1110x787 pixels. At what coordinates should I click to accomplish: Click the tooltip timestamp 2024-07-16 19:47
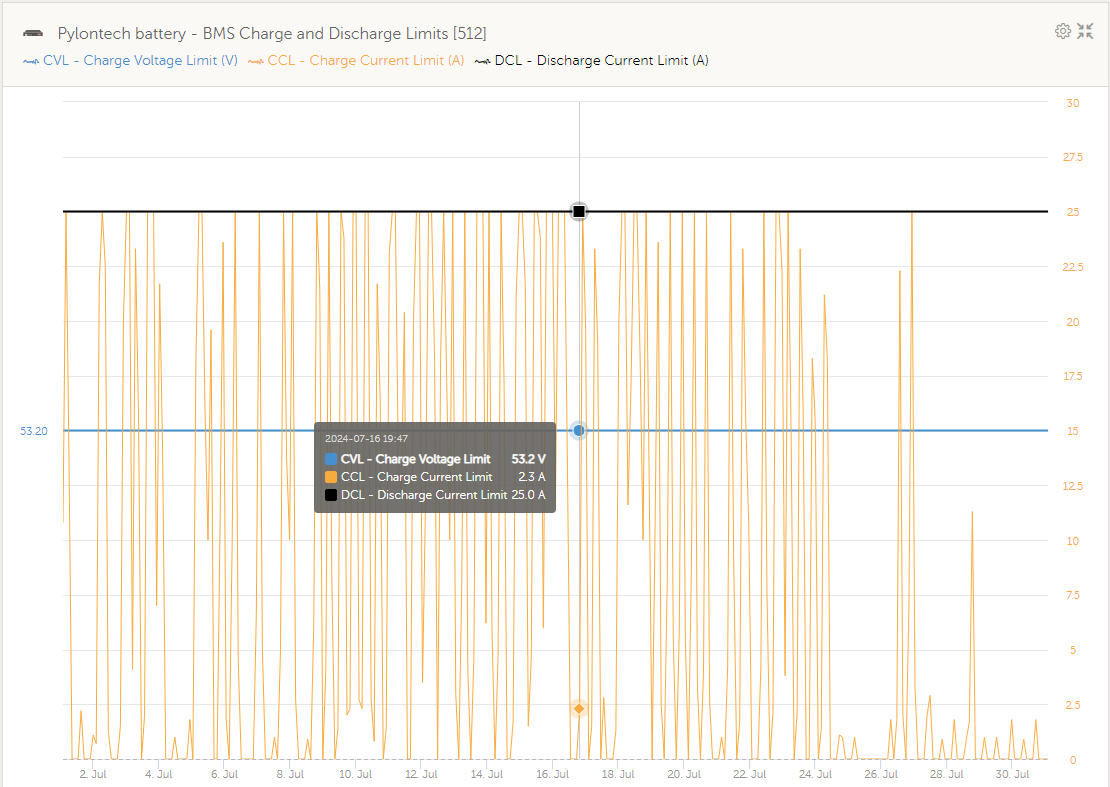(366, 439)
